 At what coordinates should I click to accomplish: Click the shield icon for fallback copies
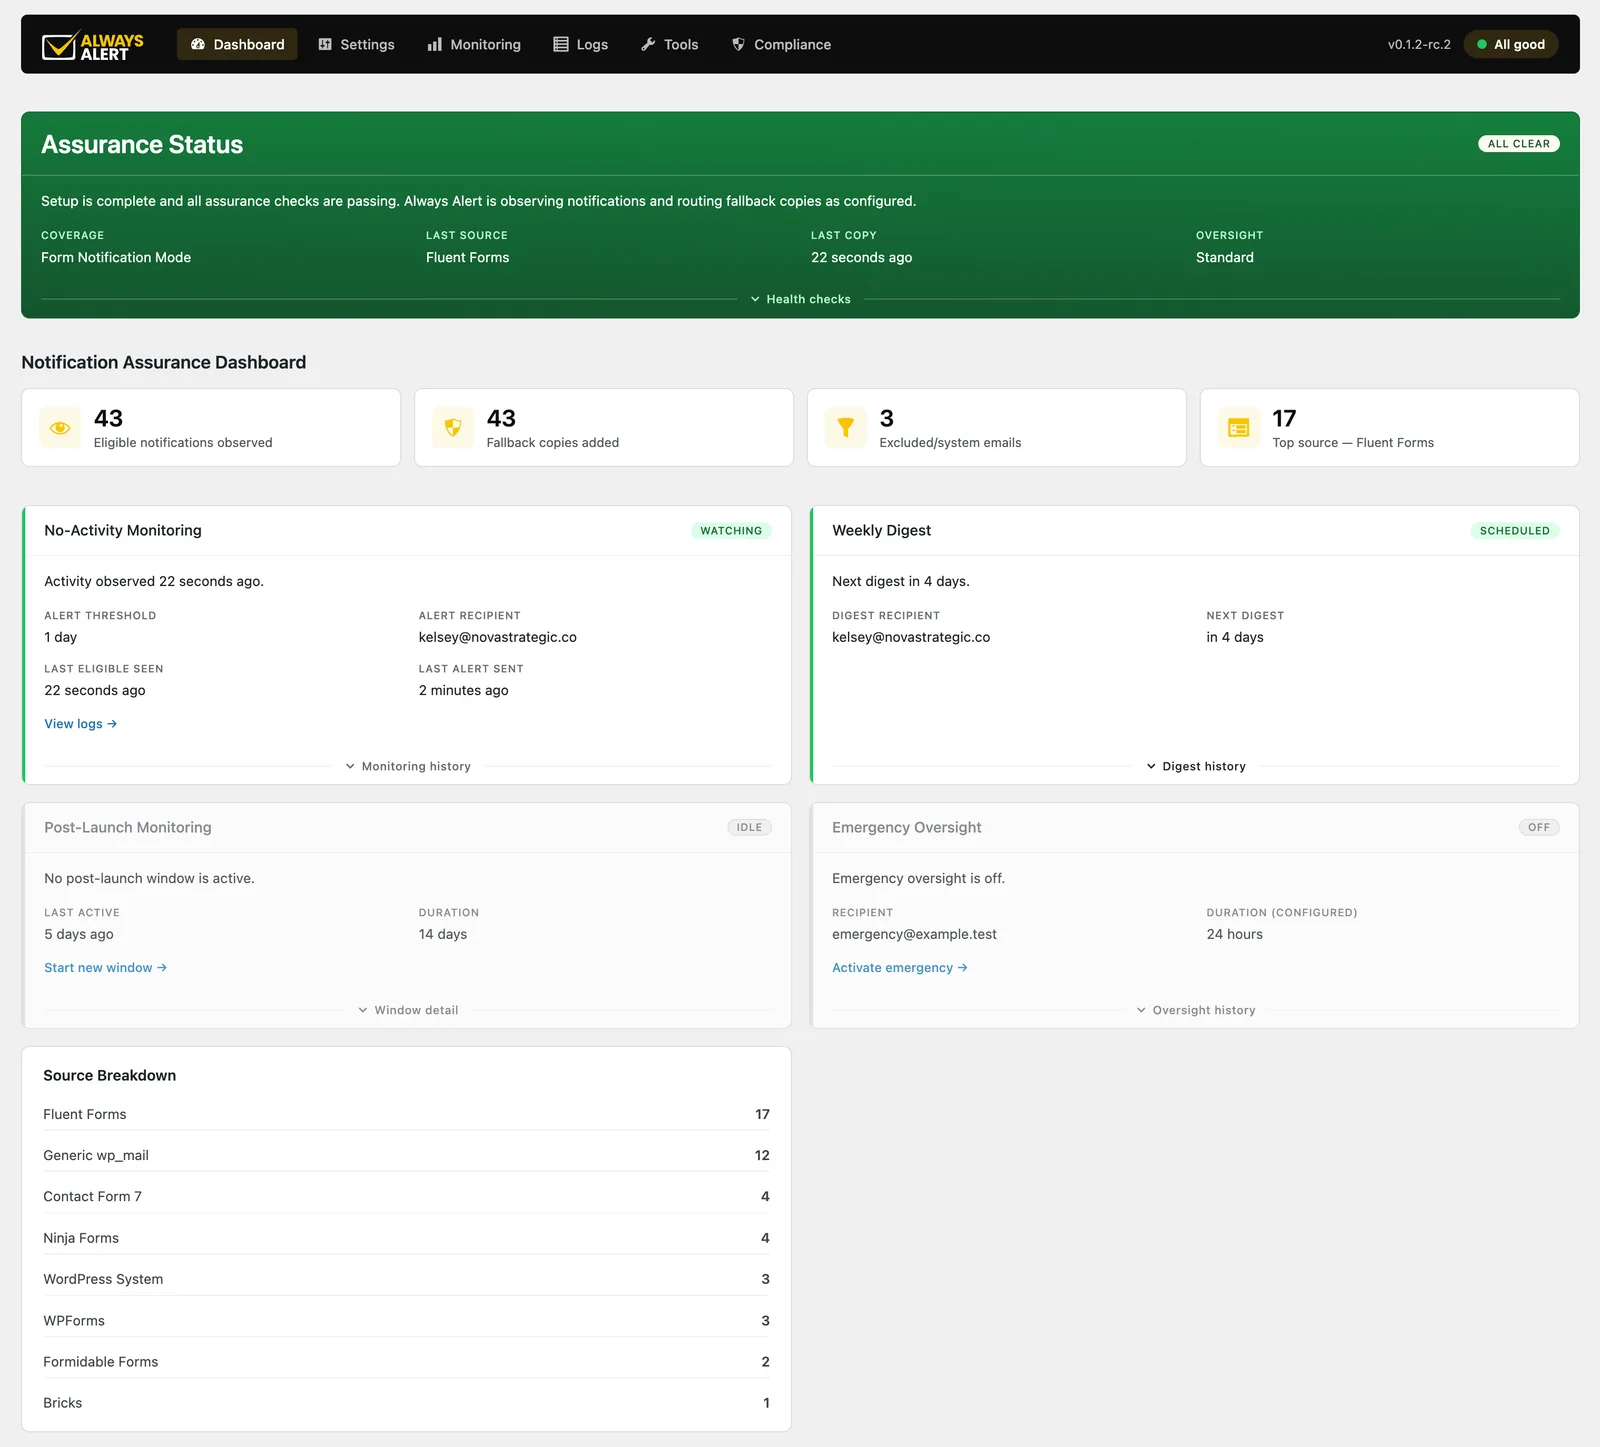pos(453,428)
